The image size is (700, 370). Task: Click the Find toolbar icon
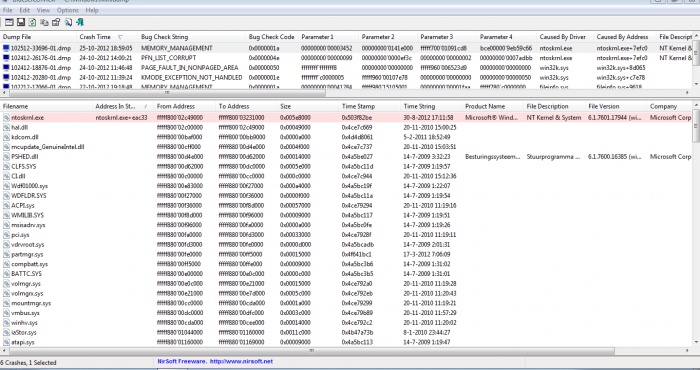click(68, 22)
